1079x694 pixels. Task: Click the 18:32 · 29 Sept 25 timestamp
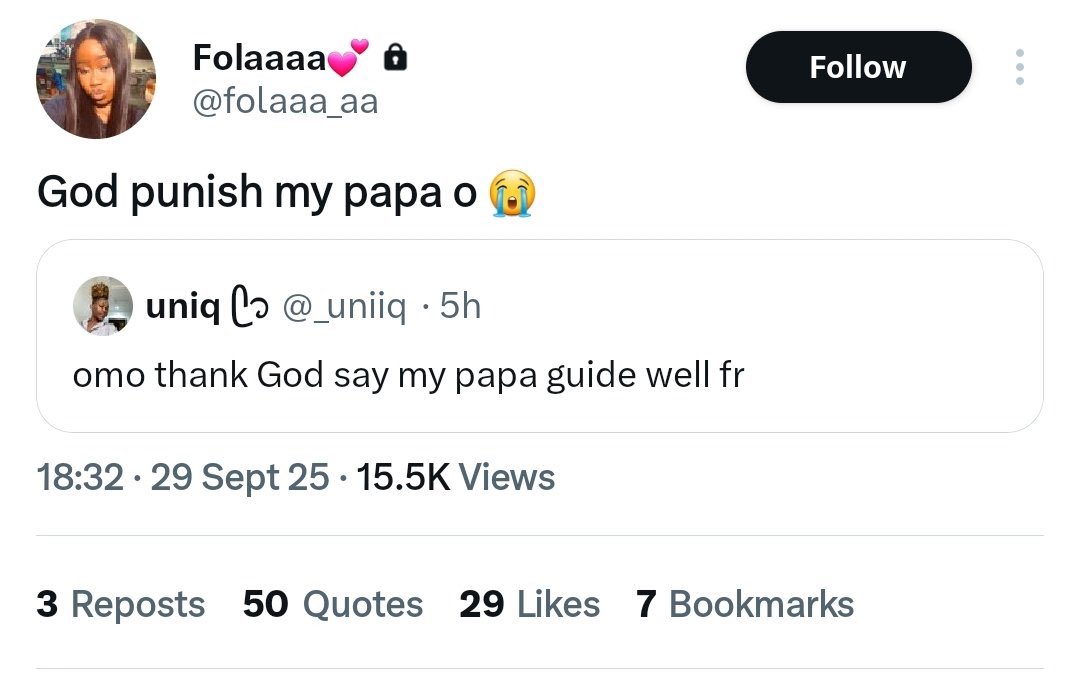[x=183, y=477]
